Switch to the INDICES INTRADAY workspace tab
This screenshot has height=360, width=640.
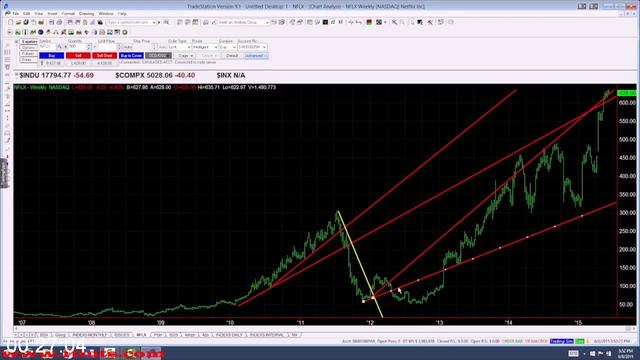[267, 335]
